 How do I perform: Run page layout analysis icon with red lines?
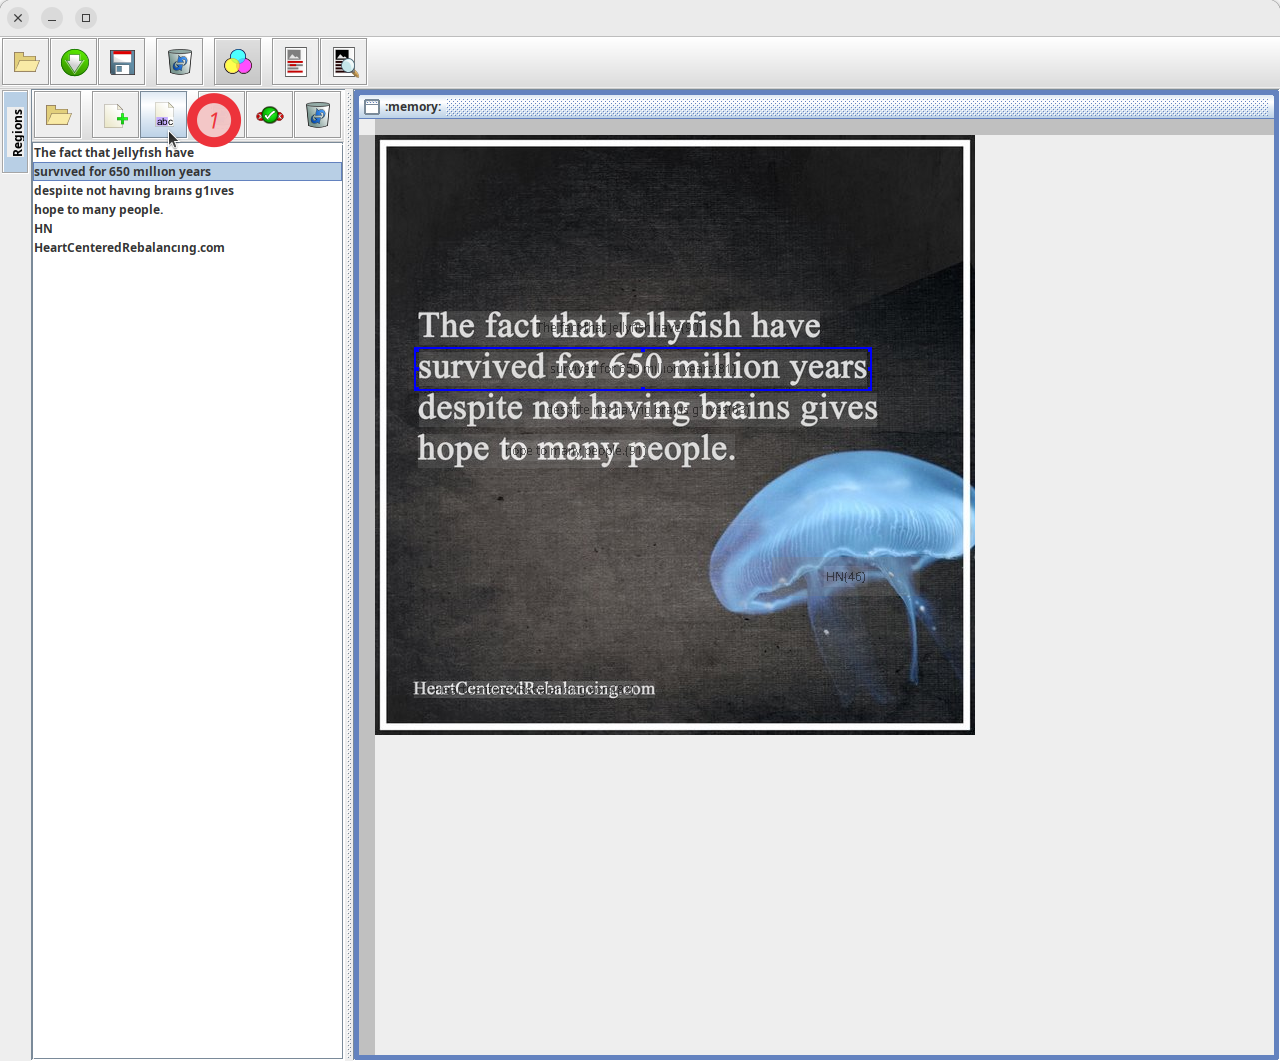pos(295,63)
